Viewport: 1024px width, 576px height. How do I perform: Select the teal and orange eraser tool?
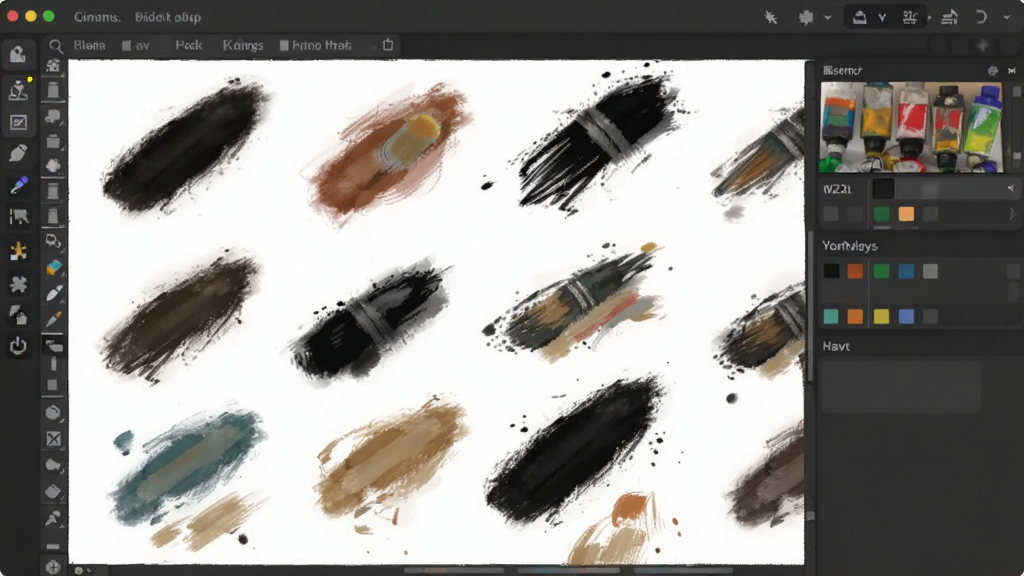[x=54, y=267]
